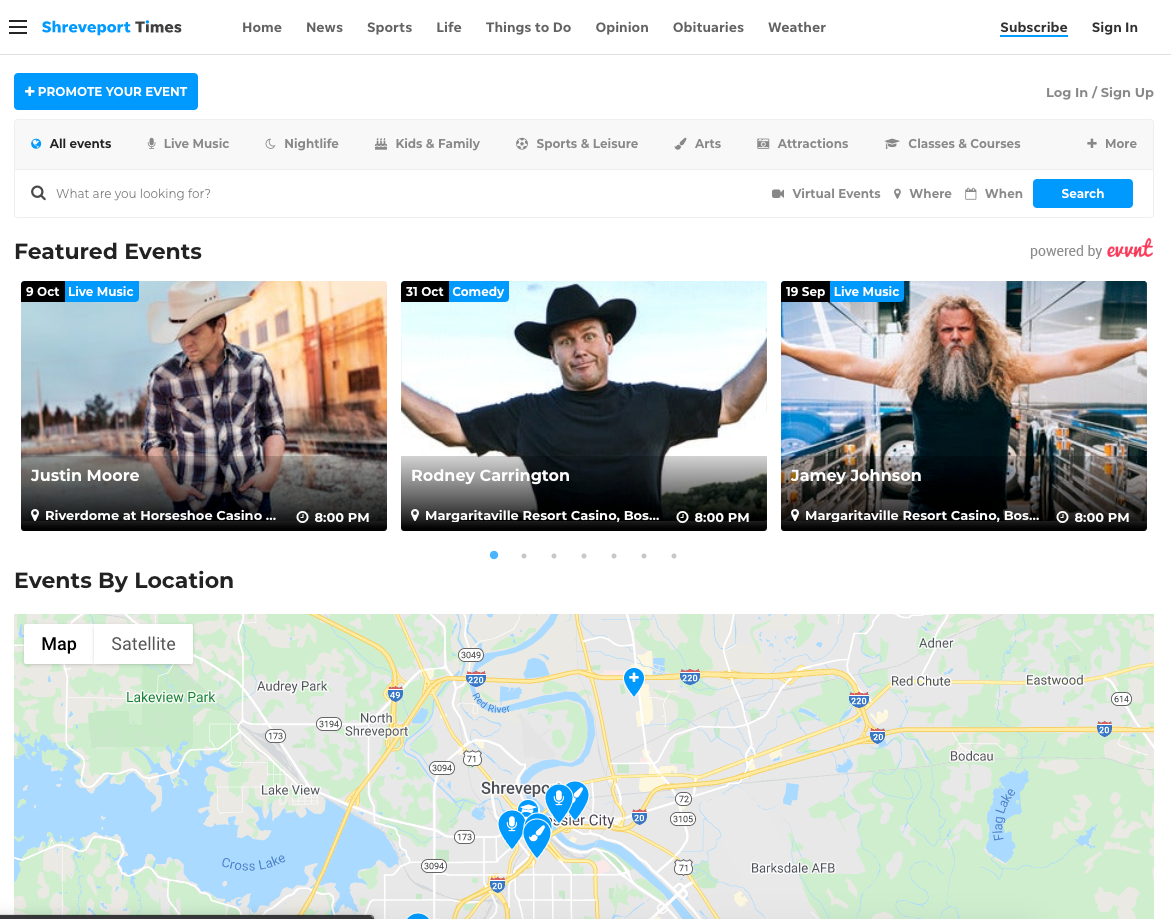Viewport: 1171px width, 919px height.
Task: Go to the fourth carousel dot
Action: [584, 555]
